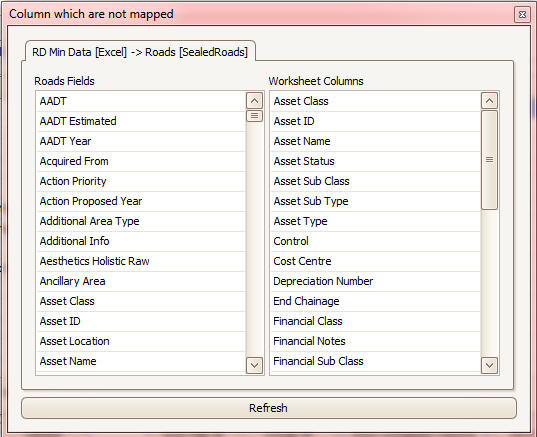
Task: Click Roads Fields scroll up arrow
Action: [254, 101]
